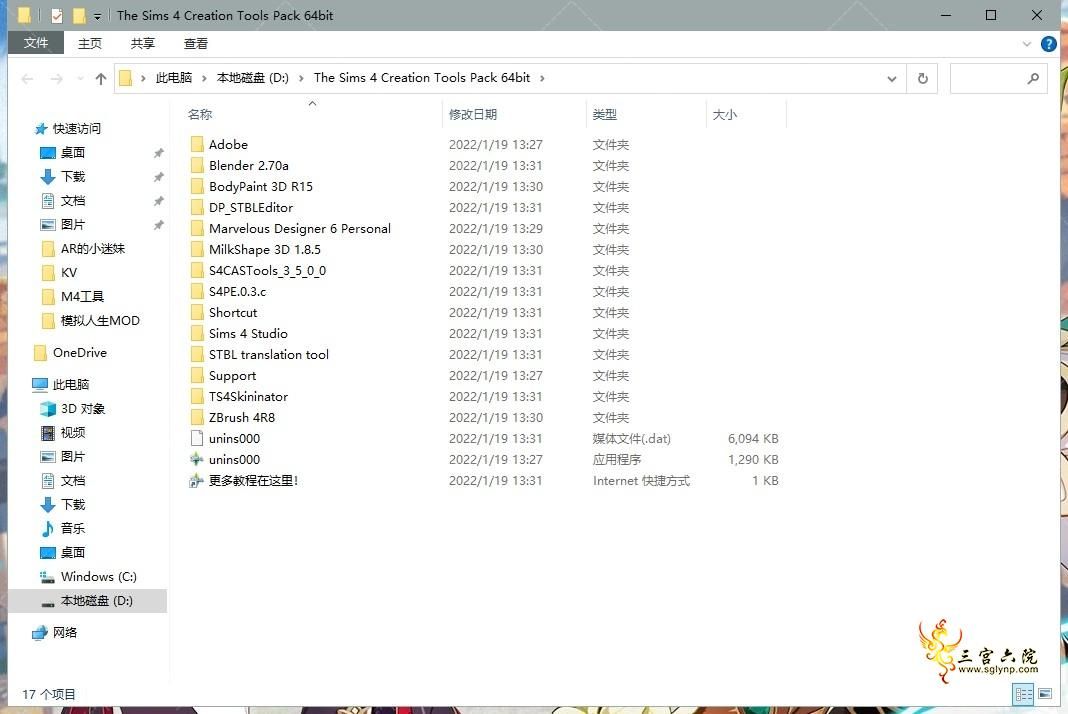Open 音乐 under 此电脑

point(72,528)
